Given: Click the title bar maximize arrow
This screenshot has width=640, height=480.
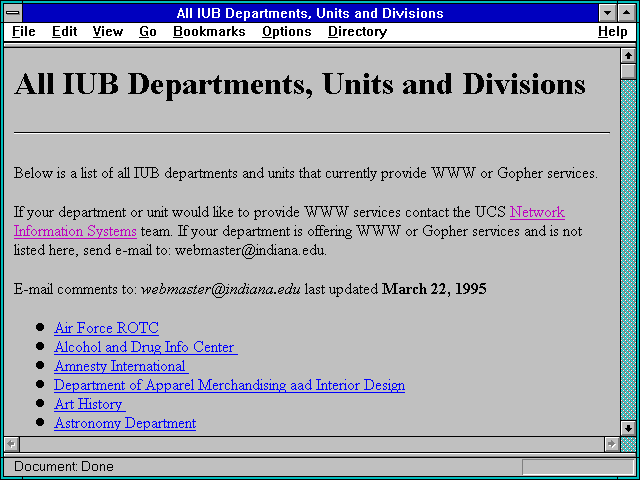Looking at the screenshot, I should tap(627, 13).
